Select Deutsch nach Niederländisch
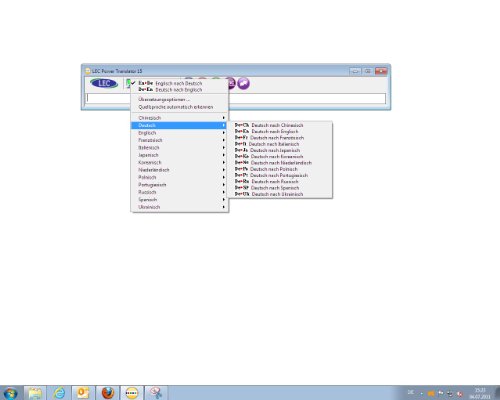Viewport: 500px width, 400px height. pos(280,163)
